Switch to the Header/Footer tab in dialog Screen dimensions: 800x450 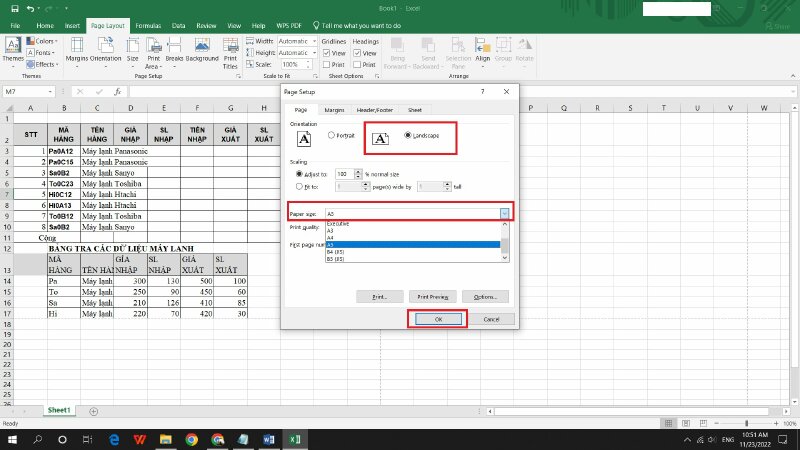(374, 109)
